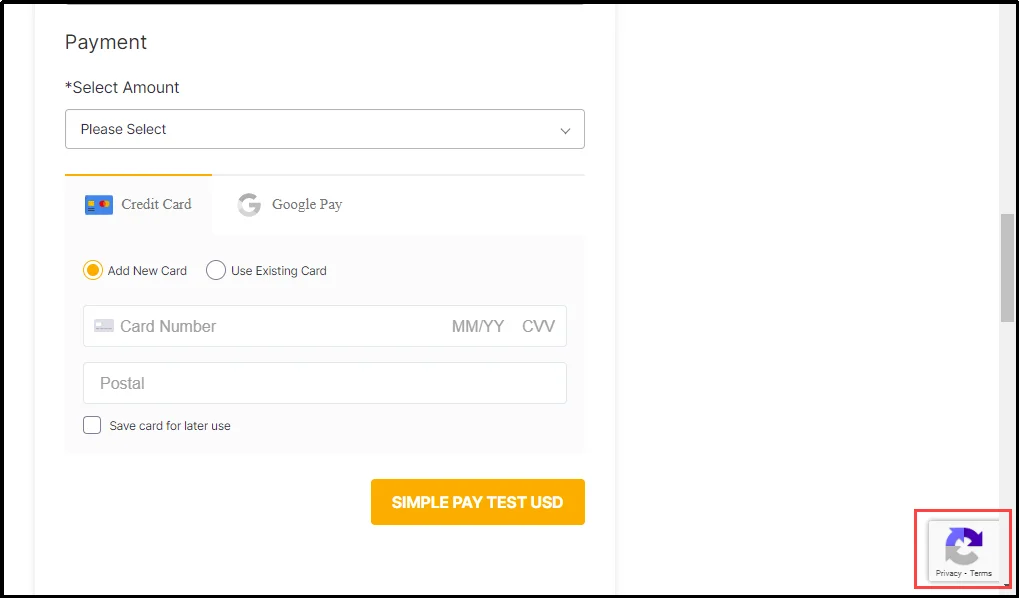Click the Google 'G' icon beside Google Pay
The width and height of the screenshot is (1019, 598).
248,205
